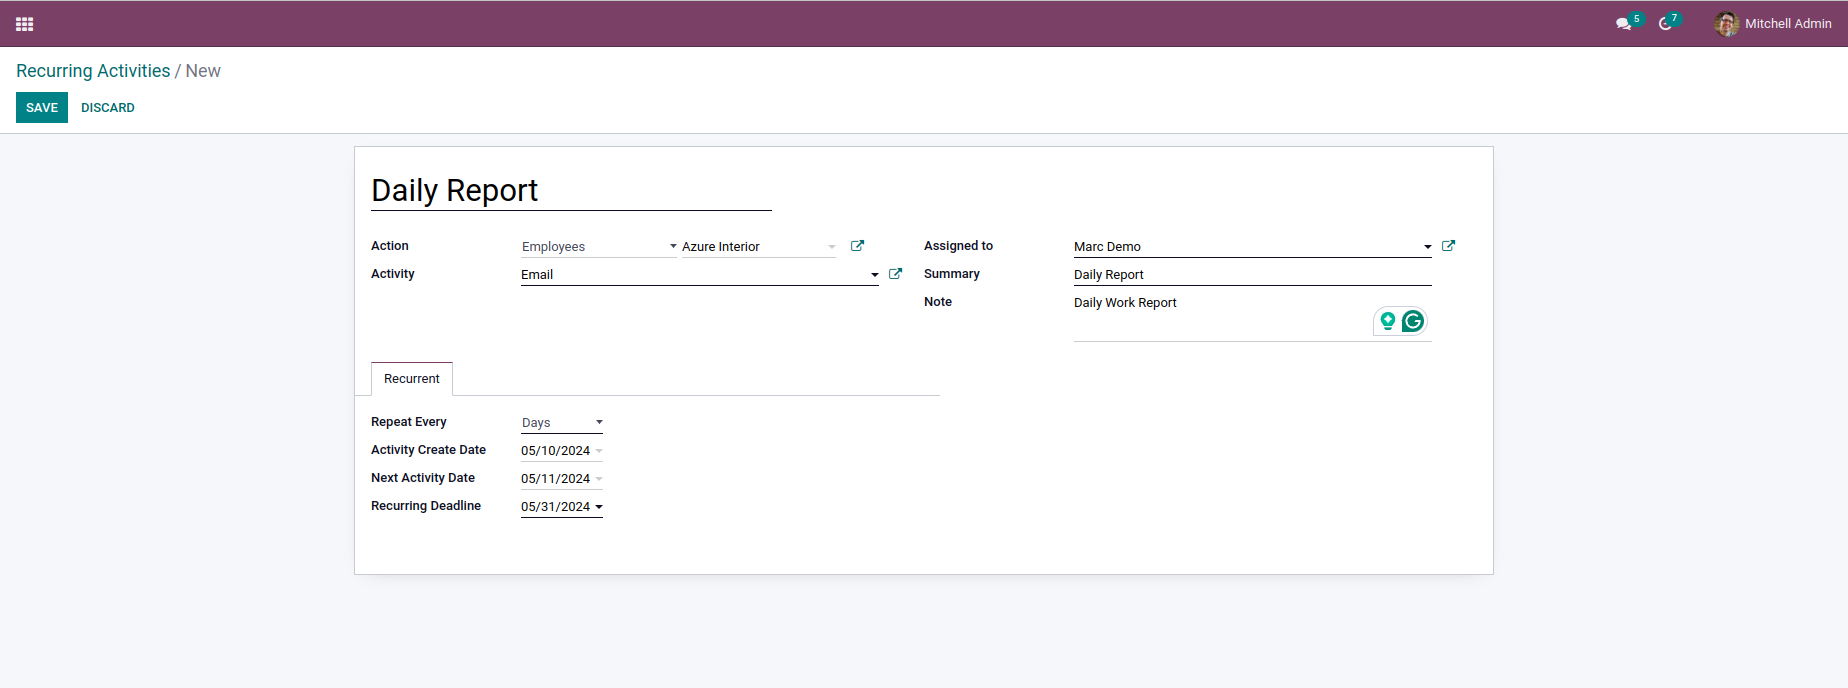Click the DISCARD button
The image size is (1848, 688).
tap(108, 108)
